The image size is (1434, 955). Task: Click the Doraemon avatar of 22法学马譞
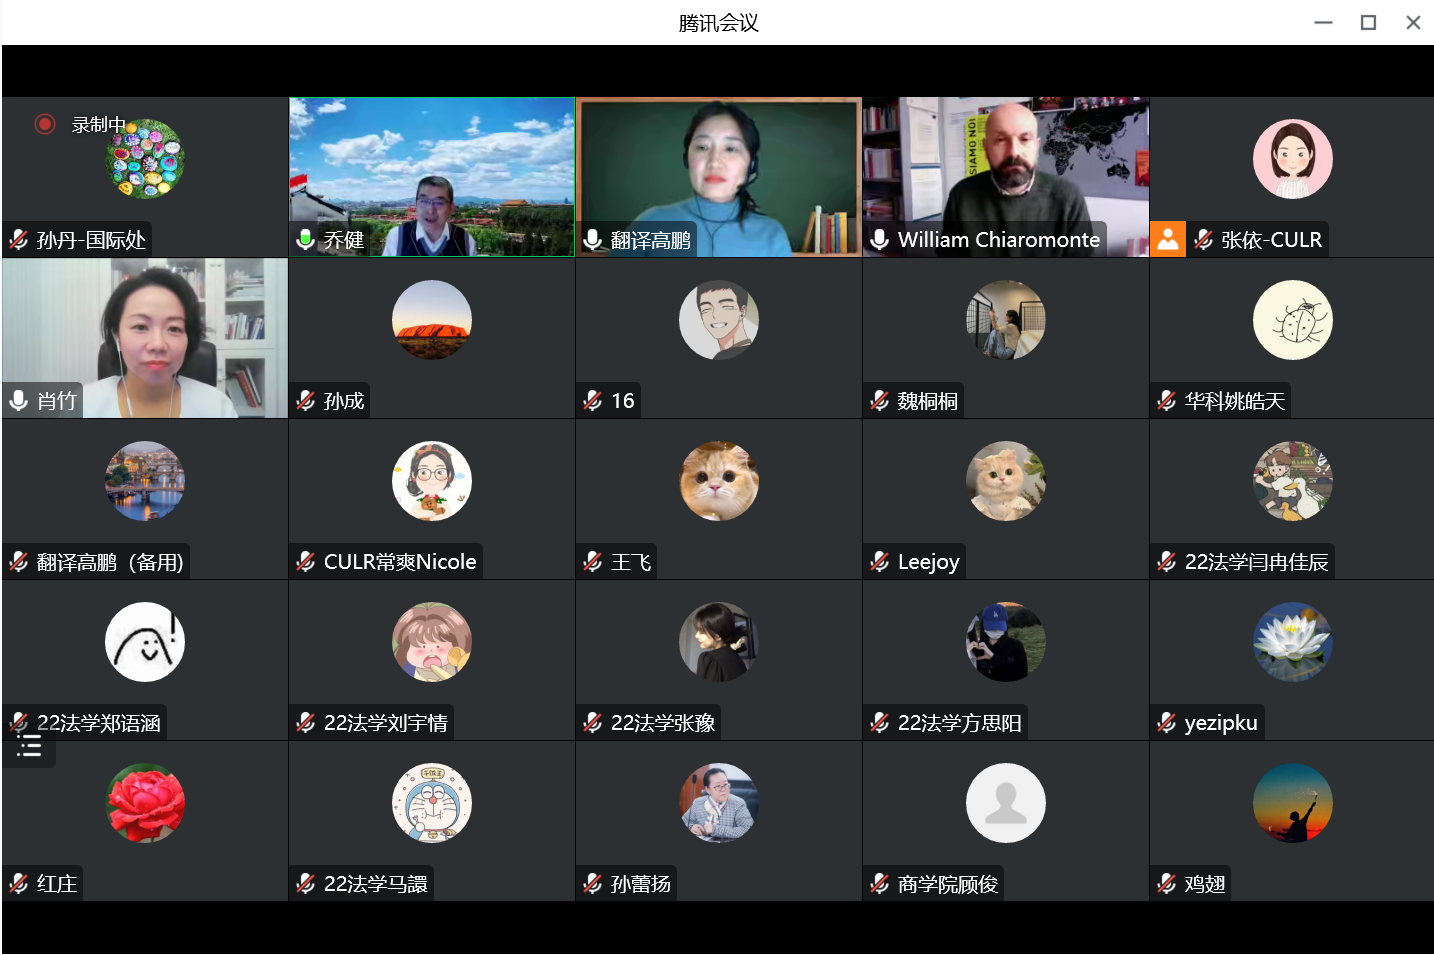(x=431, y=803)
